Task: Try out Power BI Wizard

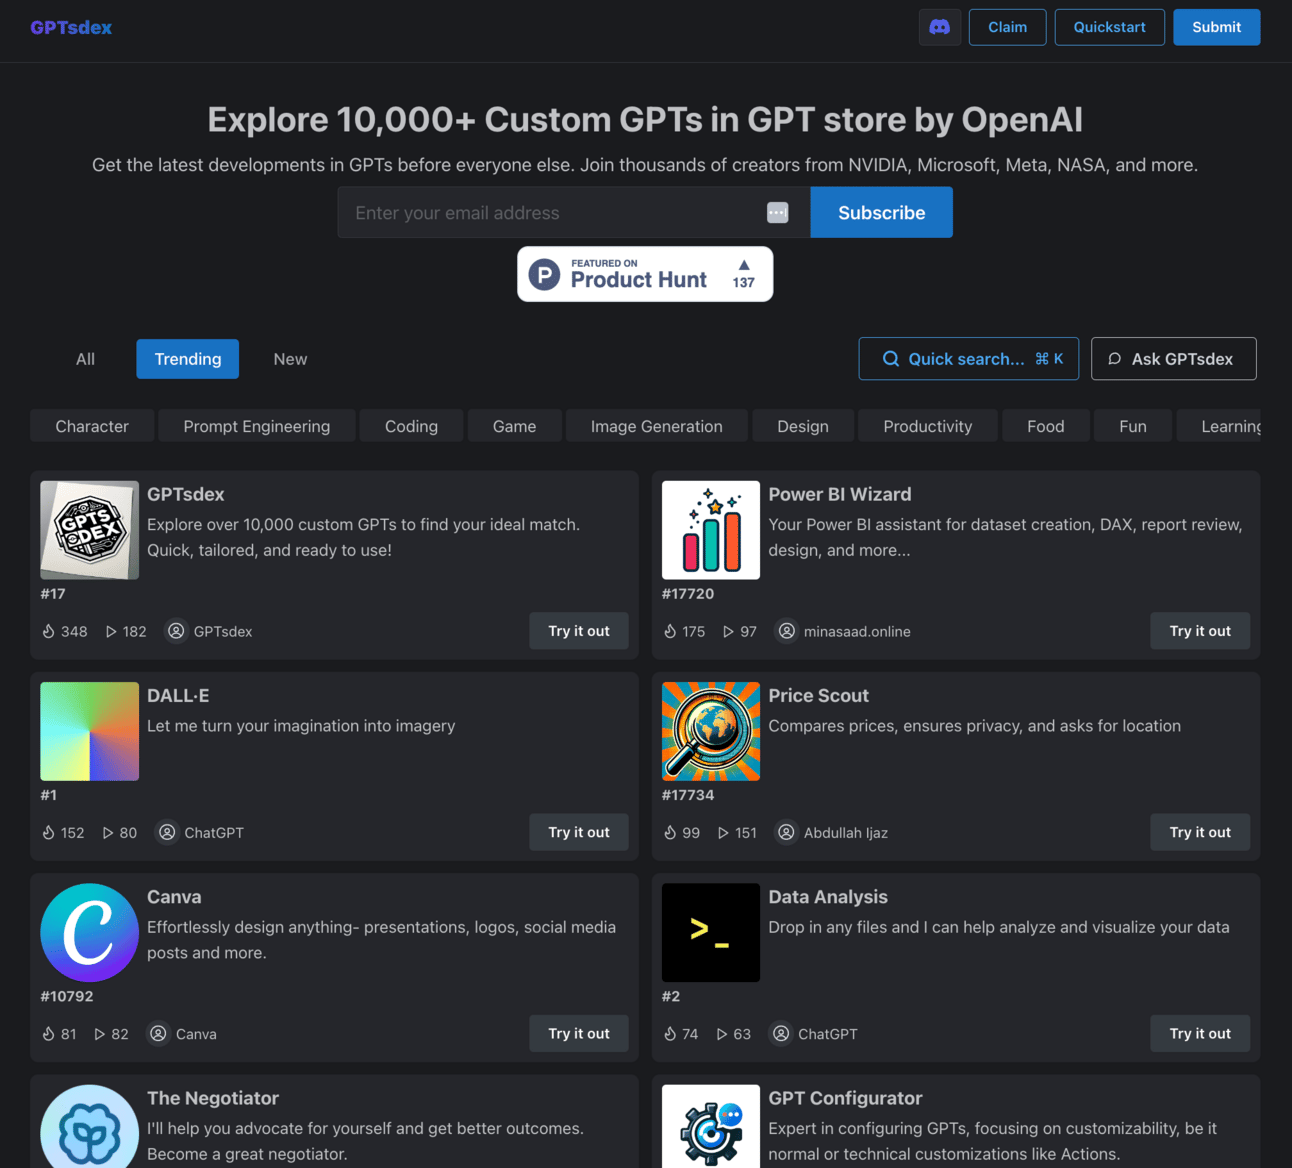Action: [1200, 631]
